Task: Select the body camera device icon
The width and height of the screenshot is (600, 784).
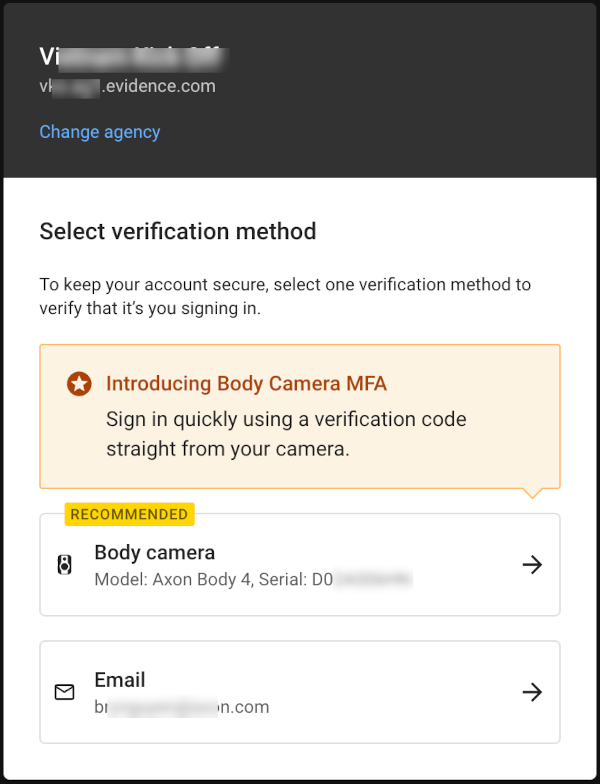Action: click(x=64, y=565)
